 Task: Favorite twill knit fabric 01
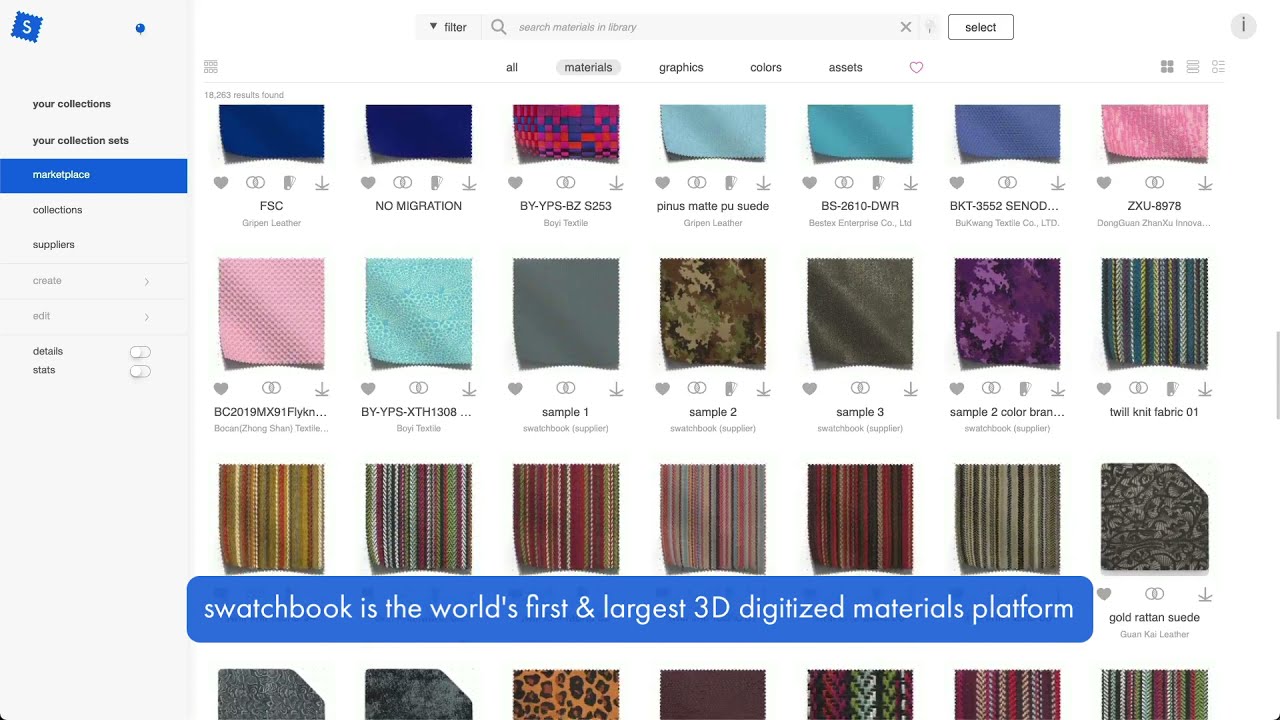click(x=1104, y=389)
